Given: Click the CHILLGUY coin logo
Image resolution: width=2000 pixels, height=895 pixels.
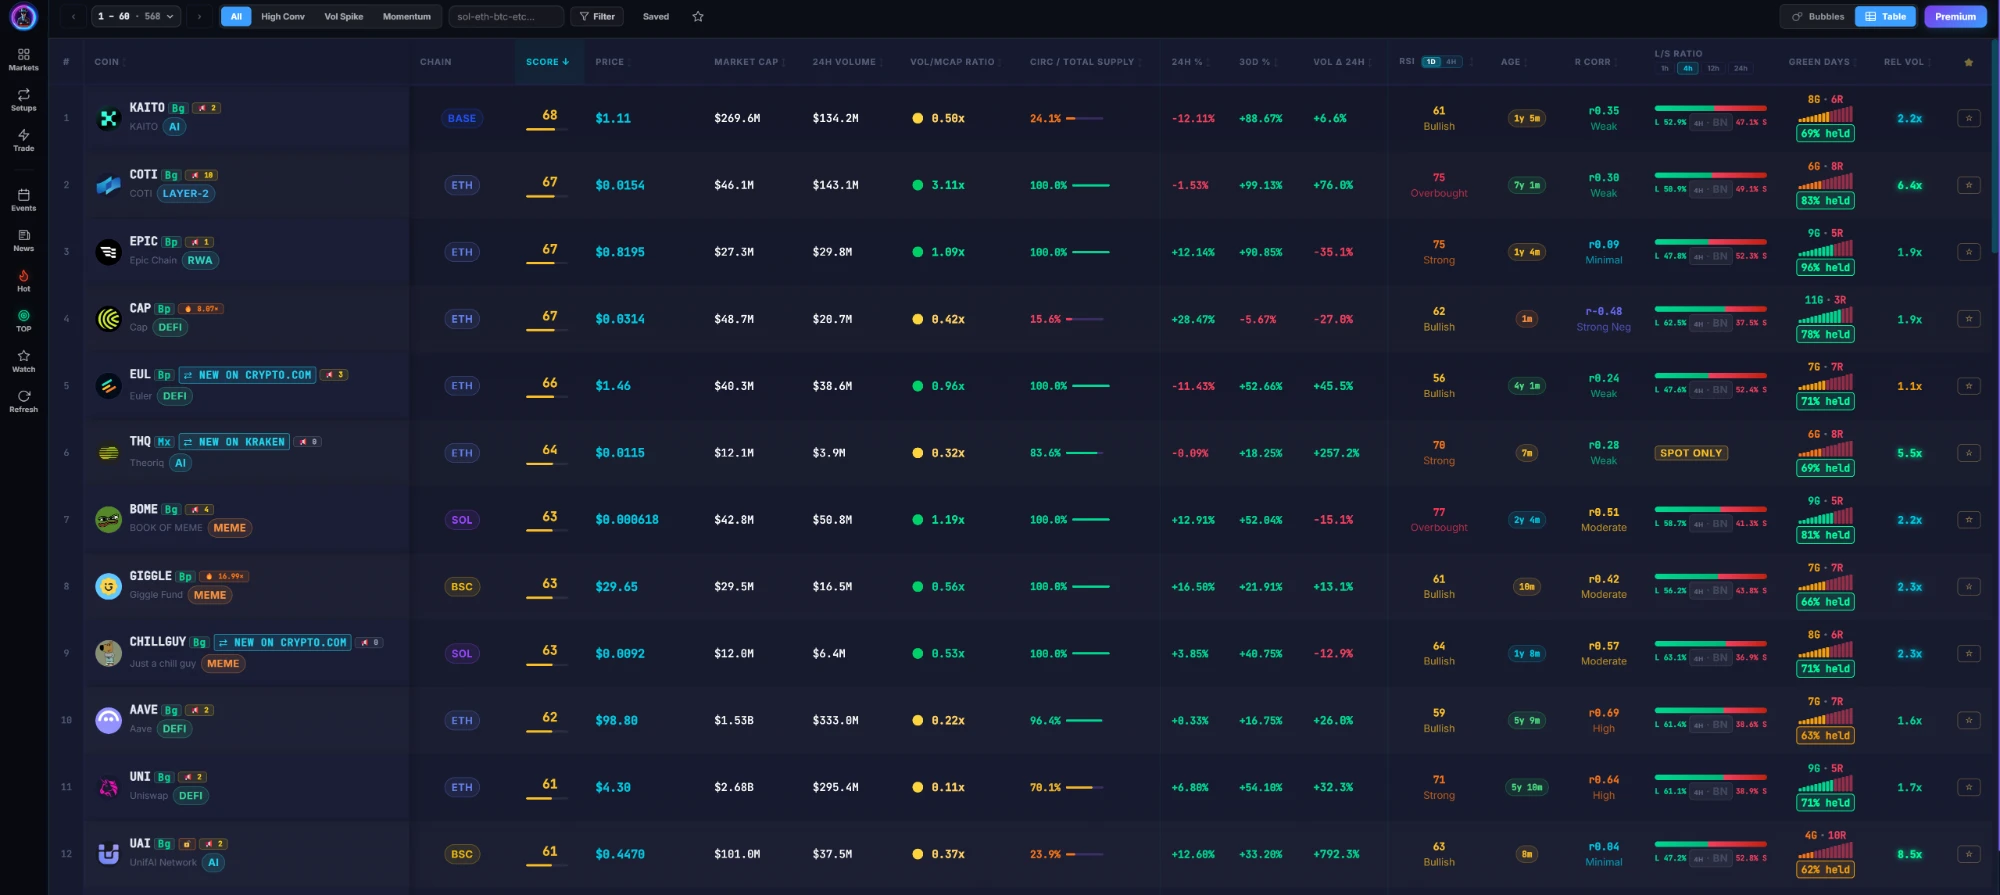Looking at the screenshot, I should (x=108, y=653).
